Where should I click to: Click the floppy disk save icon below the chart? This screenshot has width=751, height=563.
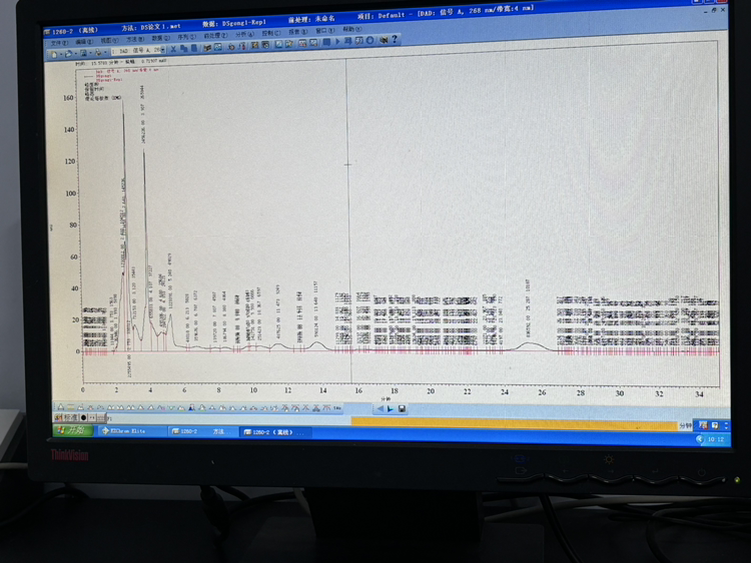point(402,409)
